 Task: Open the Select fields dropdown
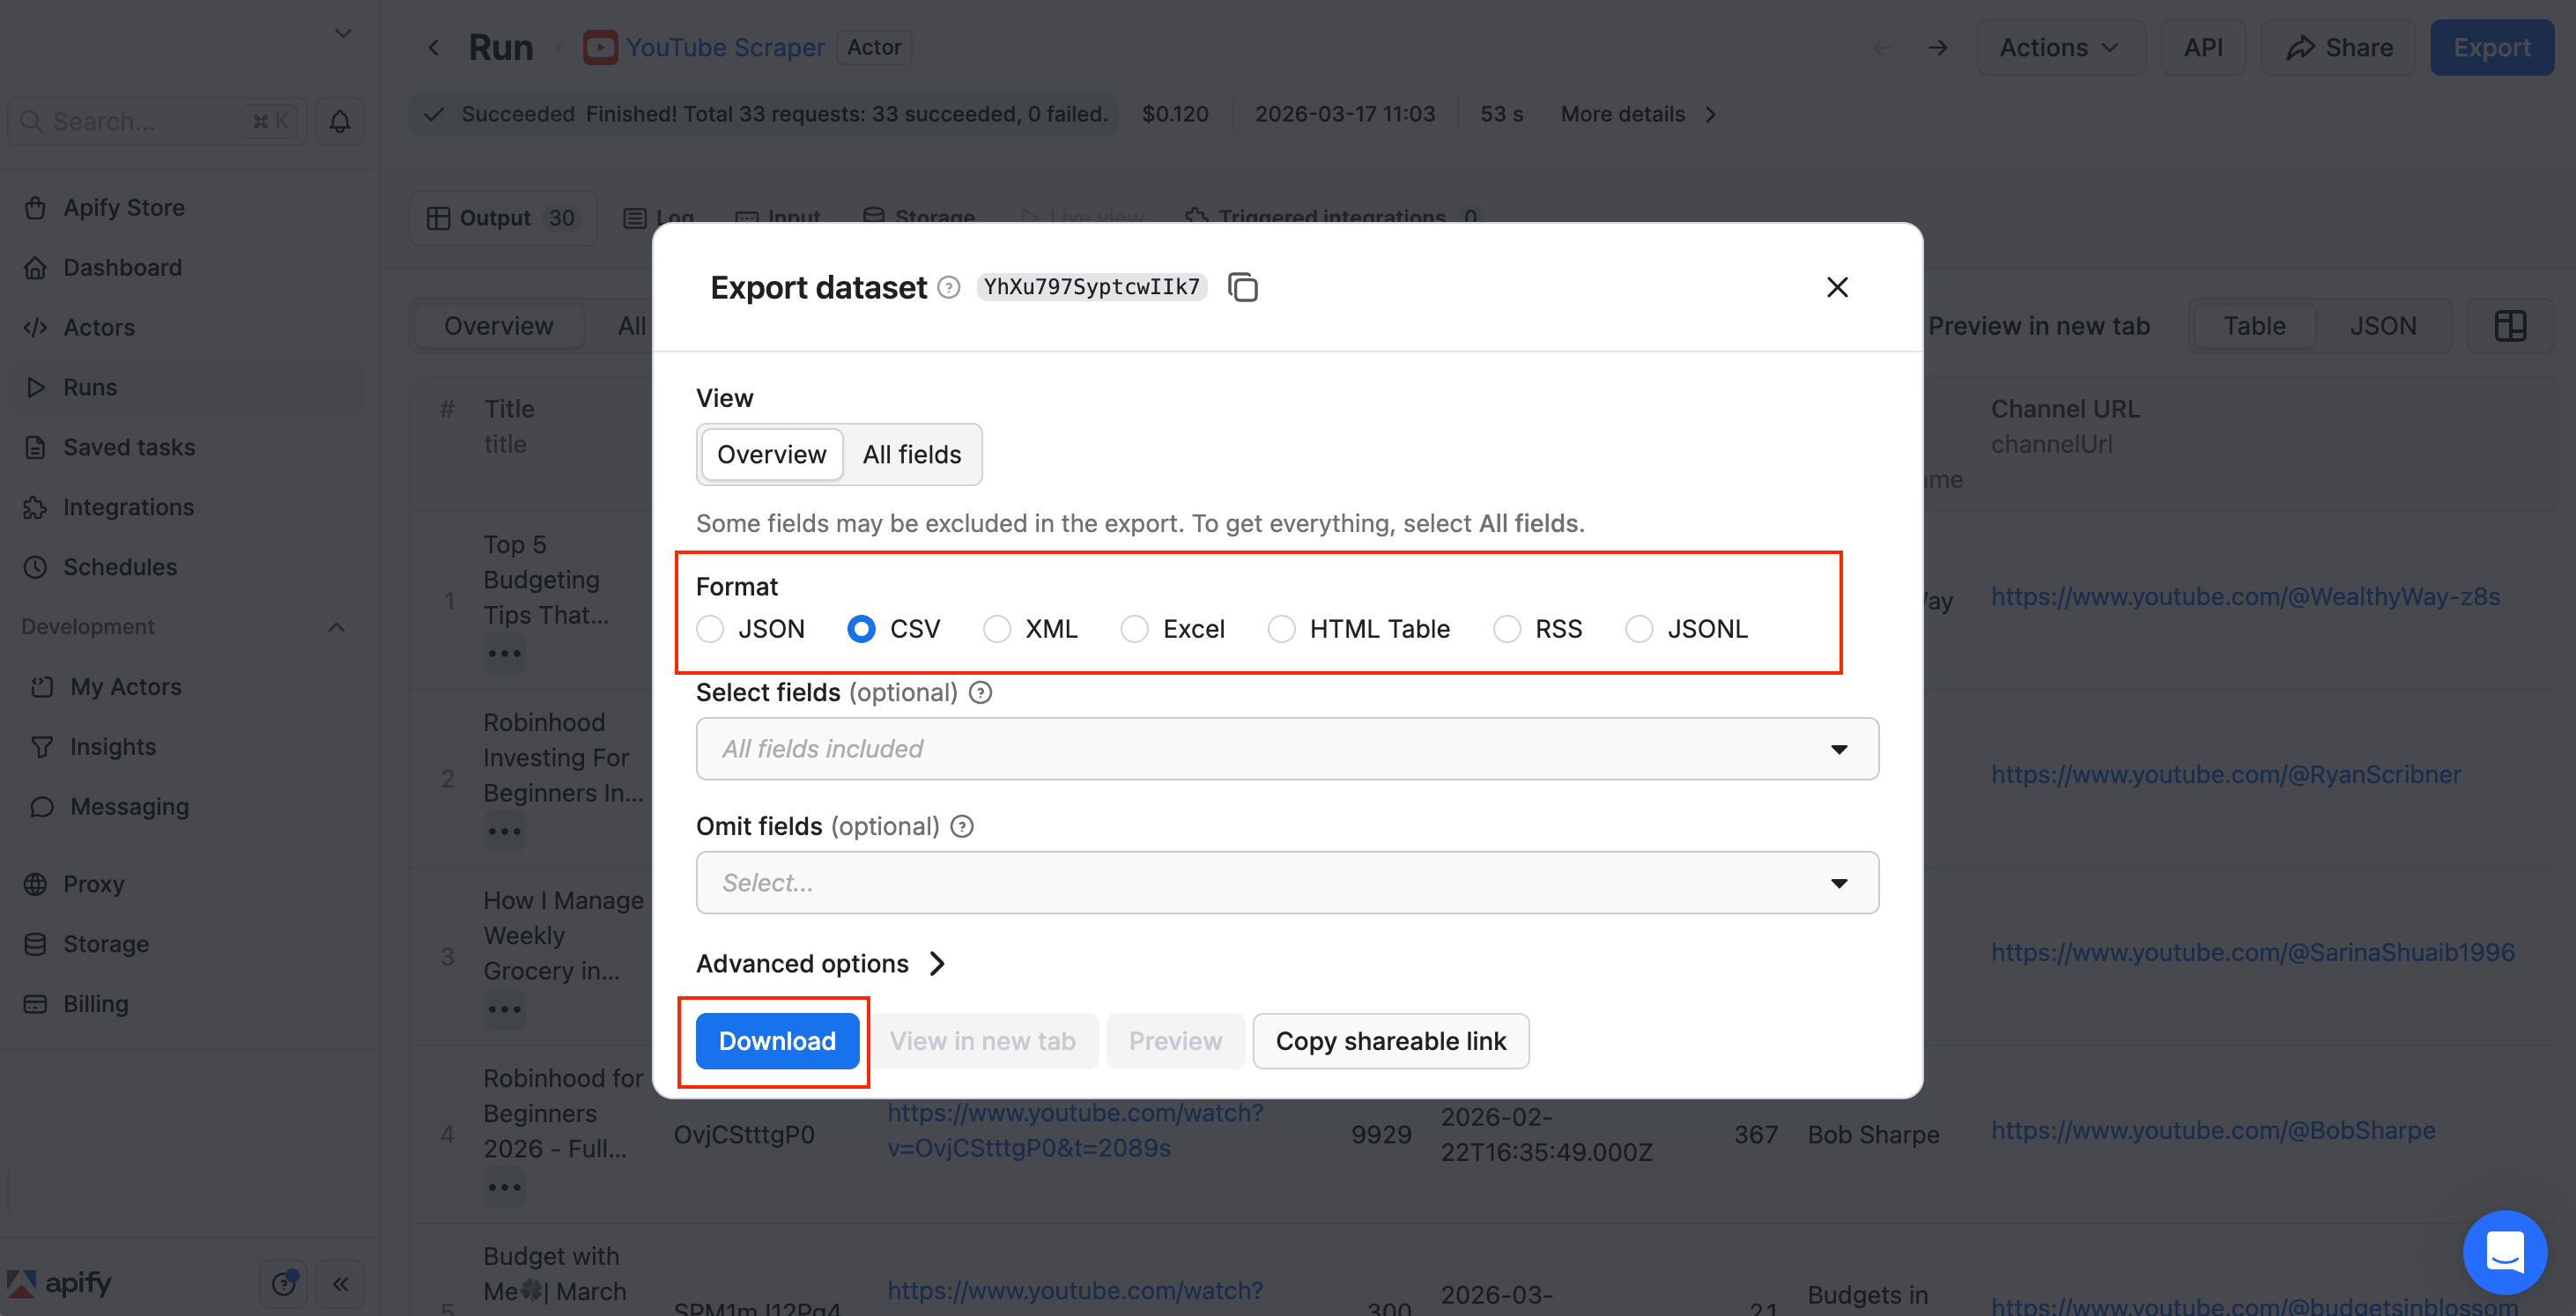pos(1286,748)
